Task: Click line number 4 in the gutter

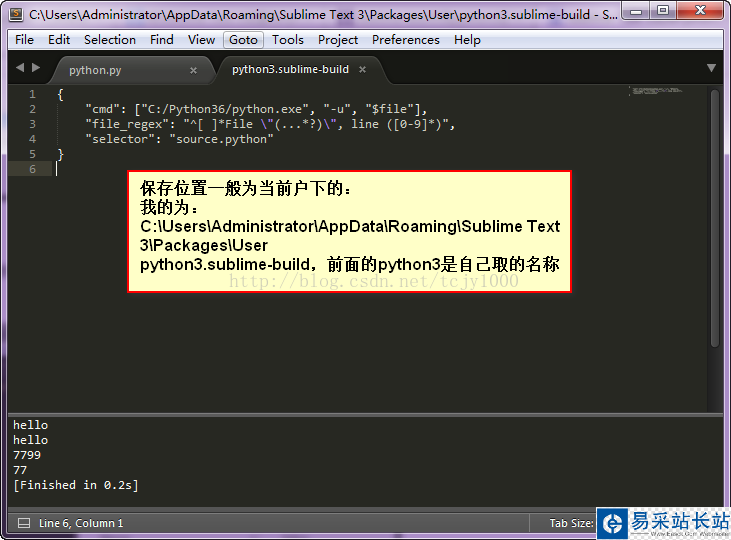Action: tap(32, 139)
